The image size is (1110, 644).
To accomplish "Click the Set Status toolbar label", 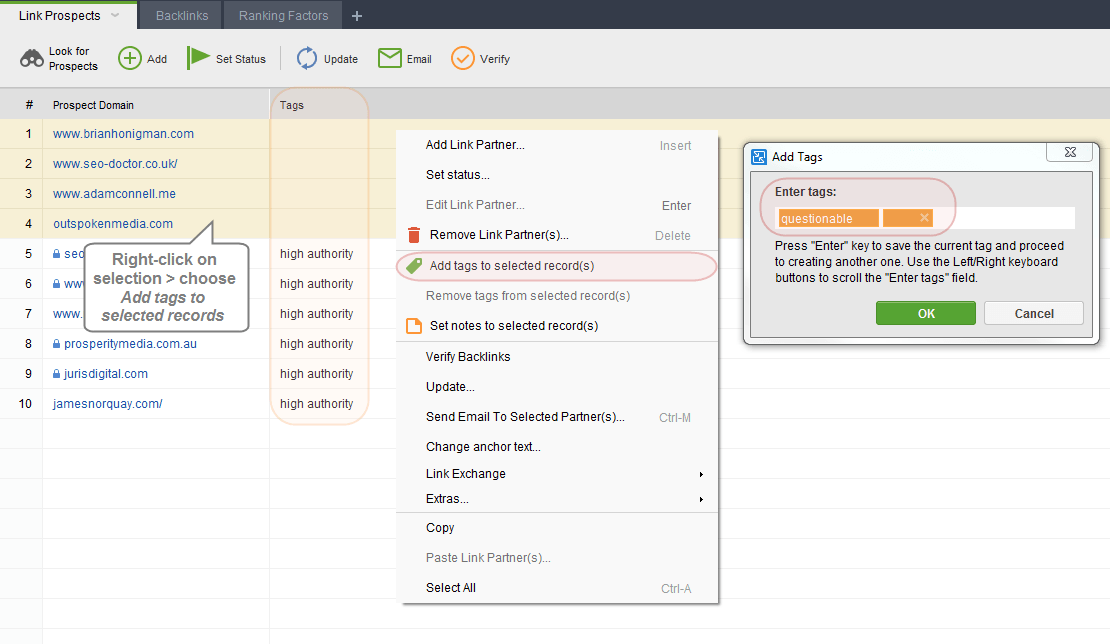I will [241, 59].
